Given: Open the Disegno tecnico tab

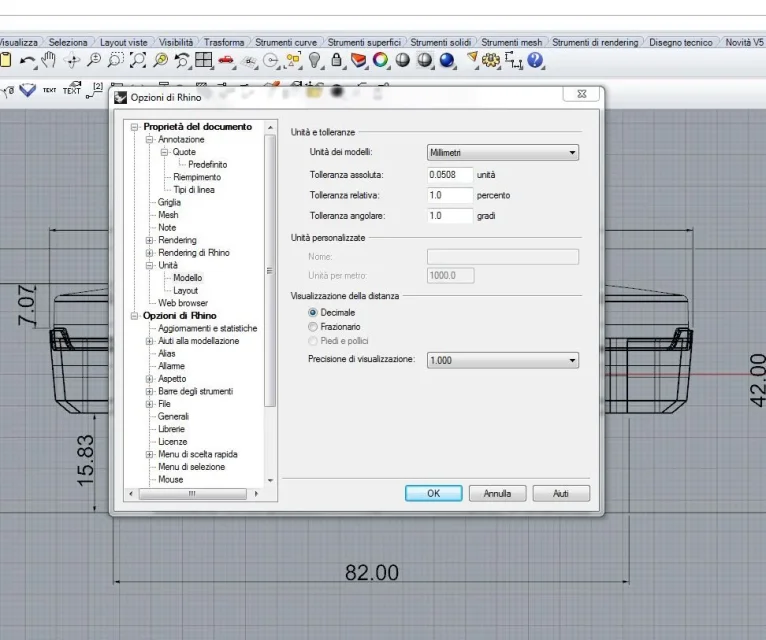Looking at the screenshot, I should tap(680, 43).
